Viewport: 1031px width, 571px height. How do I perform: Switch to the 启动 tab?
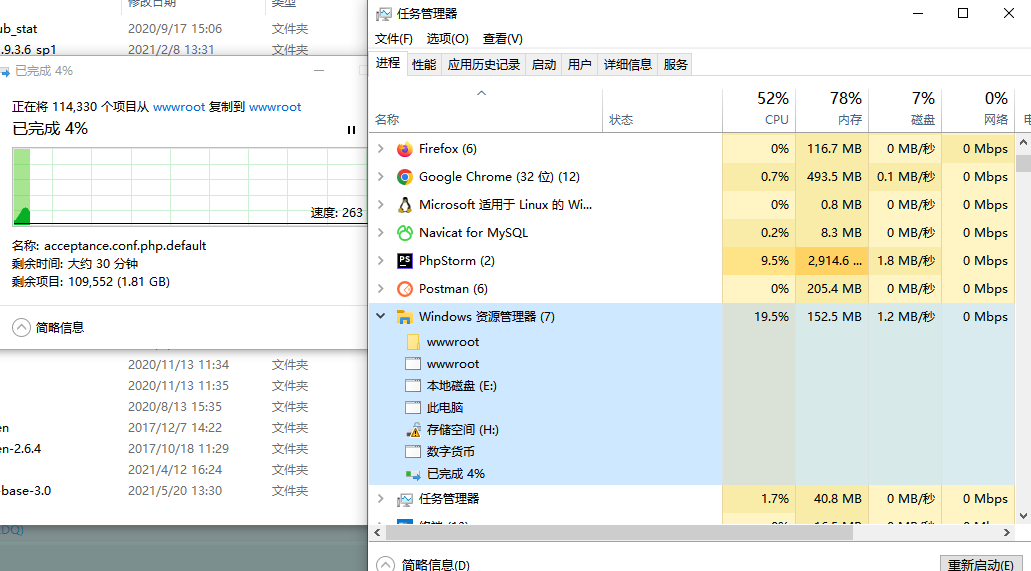click(544, 64)
